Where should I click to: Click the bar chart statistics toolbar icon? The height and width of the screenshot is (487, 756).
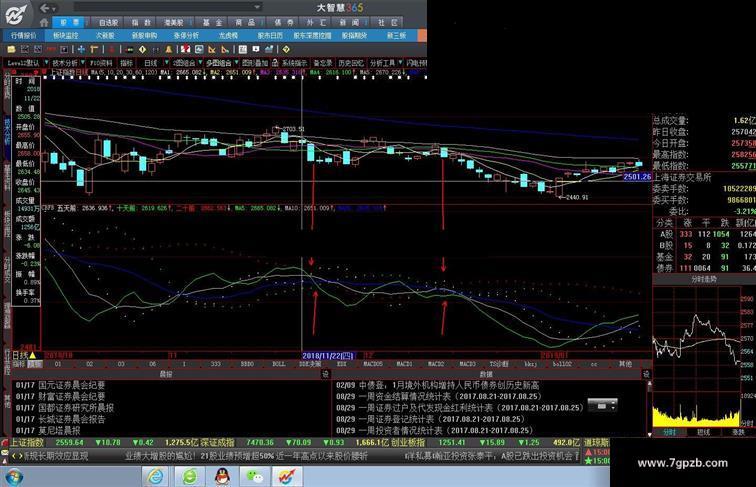click(269, 49)
